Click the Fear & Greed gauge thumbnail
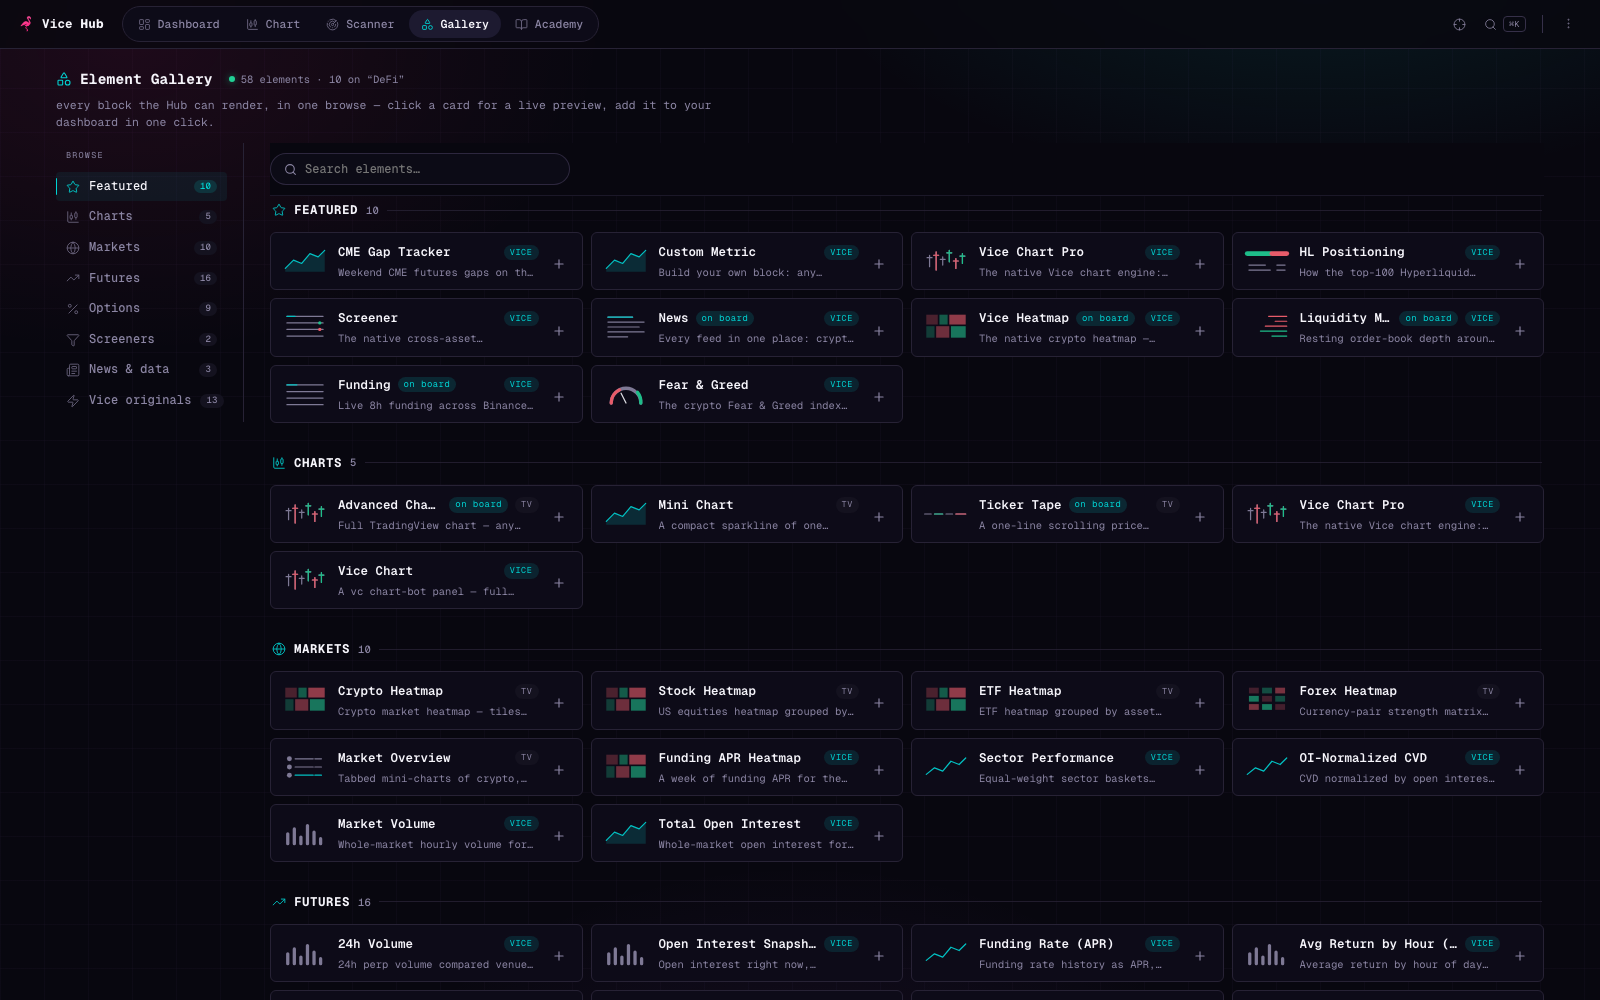This screenshot has width=1600, height=1000. [x=626, y=396]
